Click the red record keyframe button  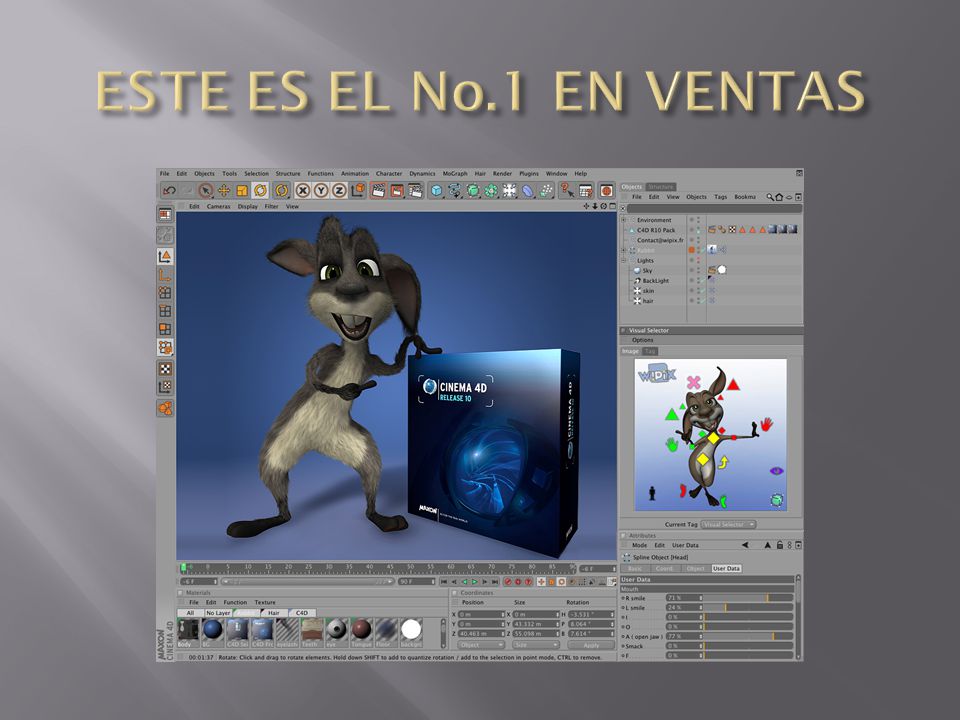(x=508, y=582)
